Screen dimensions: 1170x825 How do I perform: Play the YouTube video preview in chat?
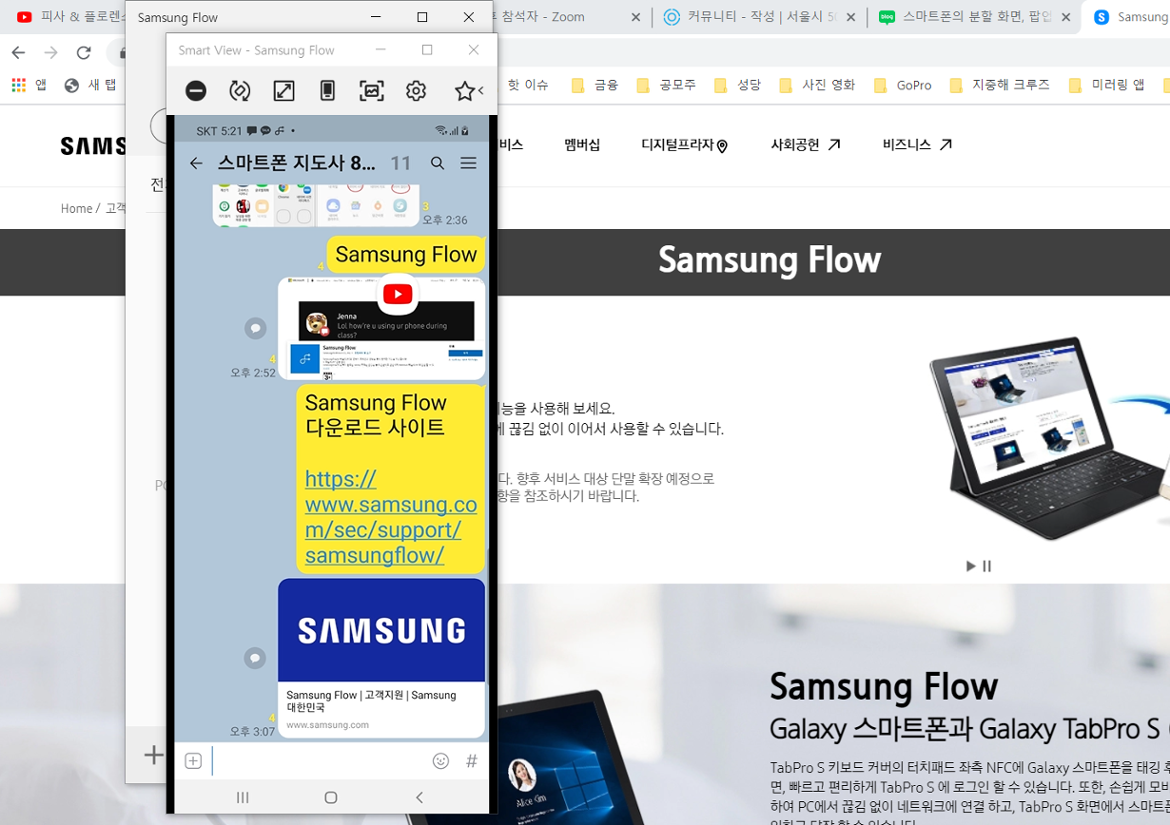[x=398, y=294]
